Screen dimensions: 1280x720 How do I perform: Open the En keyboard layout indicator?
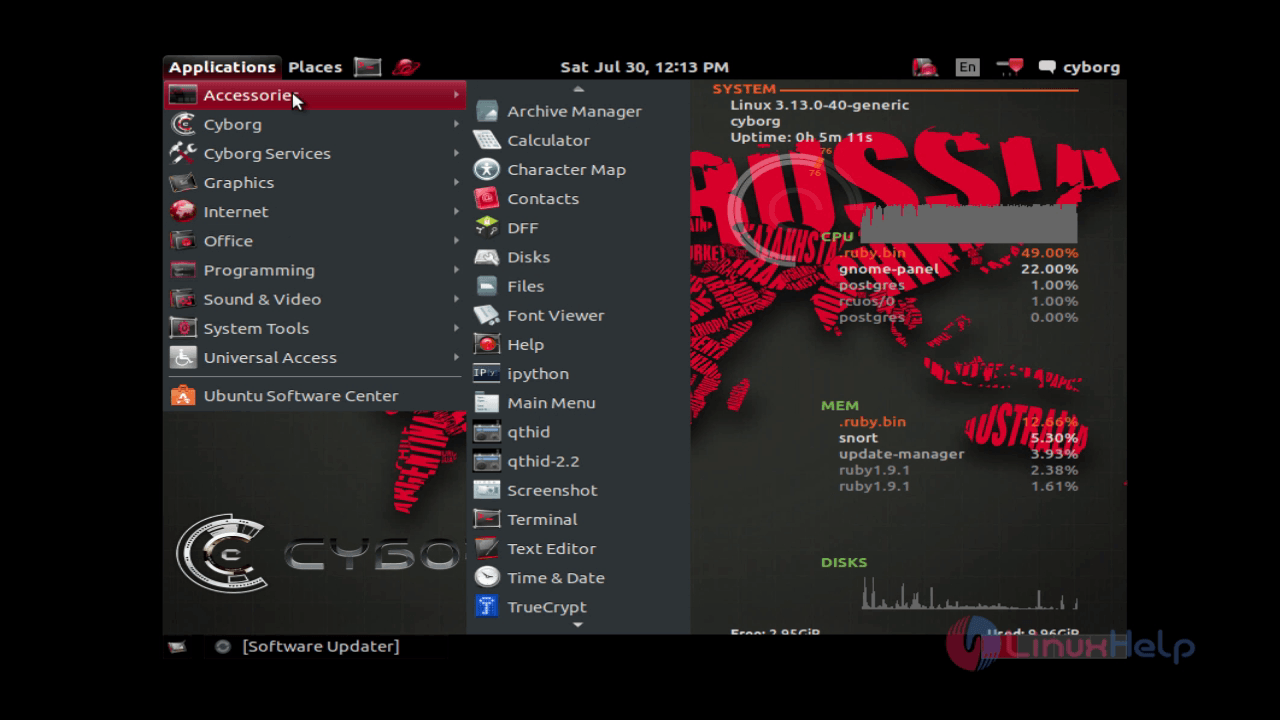tap(967, 67)
